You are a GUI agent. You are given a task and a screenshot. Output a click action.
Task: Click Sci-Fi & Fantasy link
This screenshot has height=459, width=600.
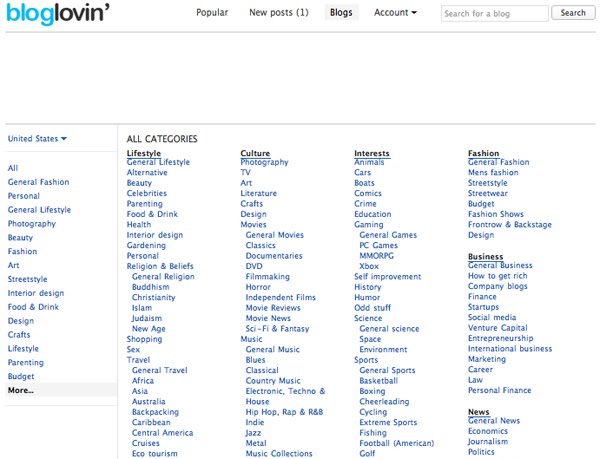click(x=277, y=329)
